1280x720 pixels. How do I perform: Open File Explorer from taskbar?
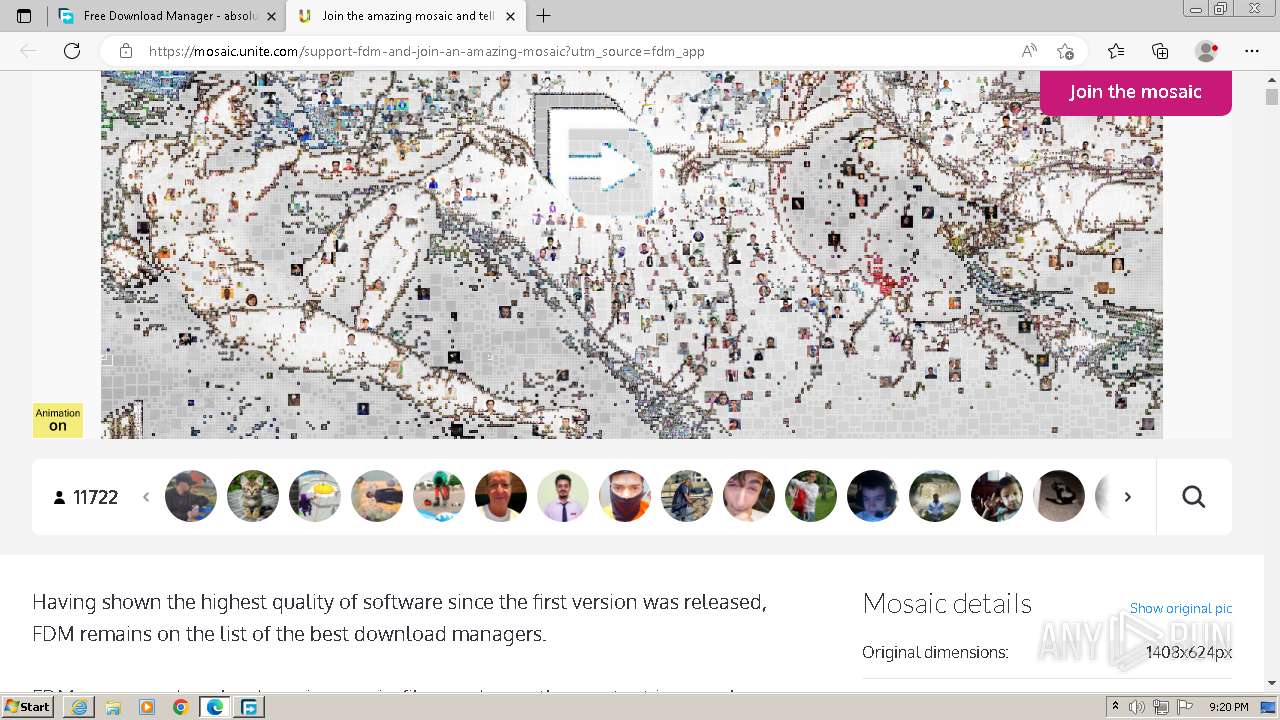pyautogui.click(x=113, y=707)
